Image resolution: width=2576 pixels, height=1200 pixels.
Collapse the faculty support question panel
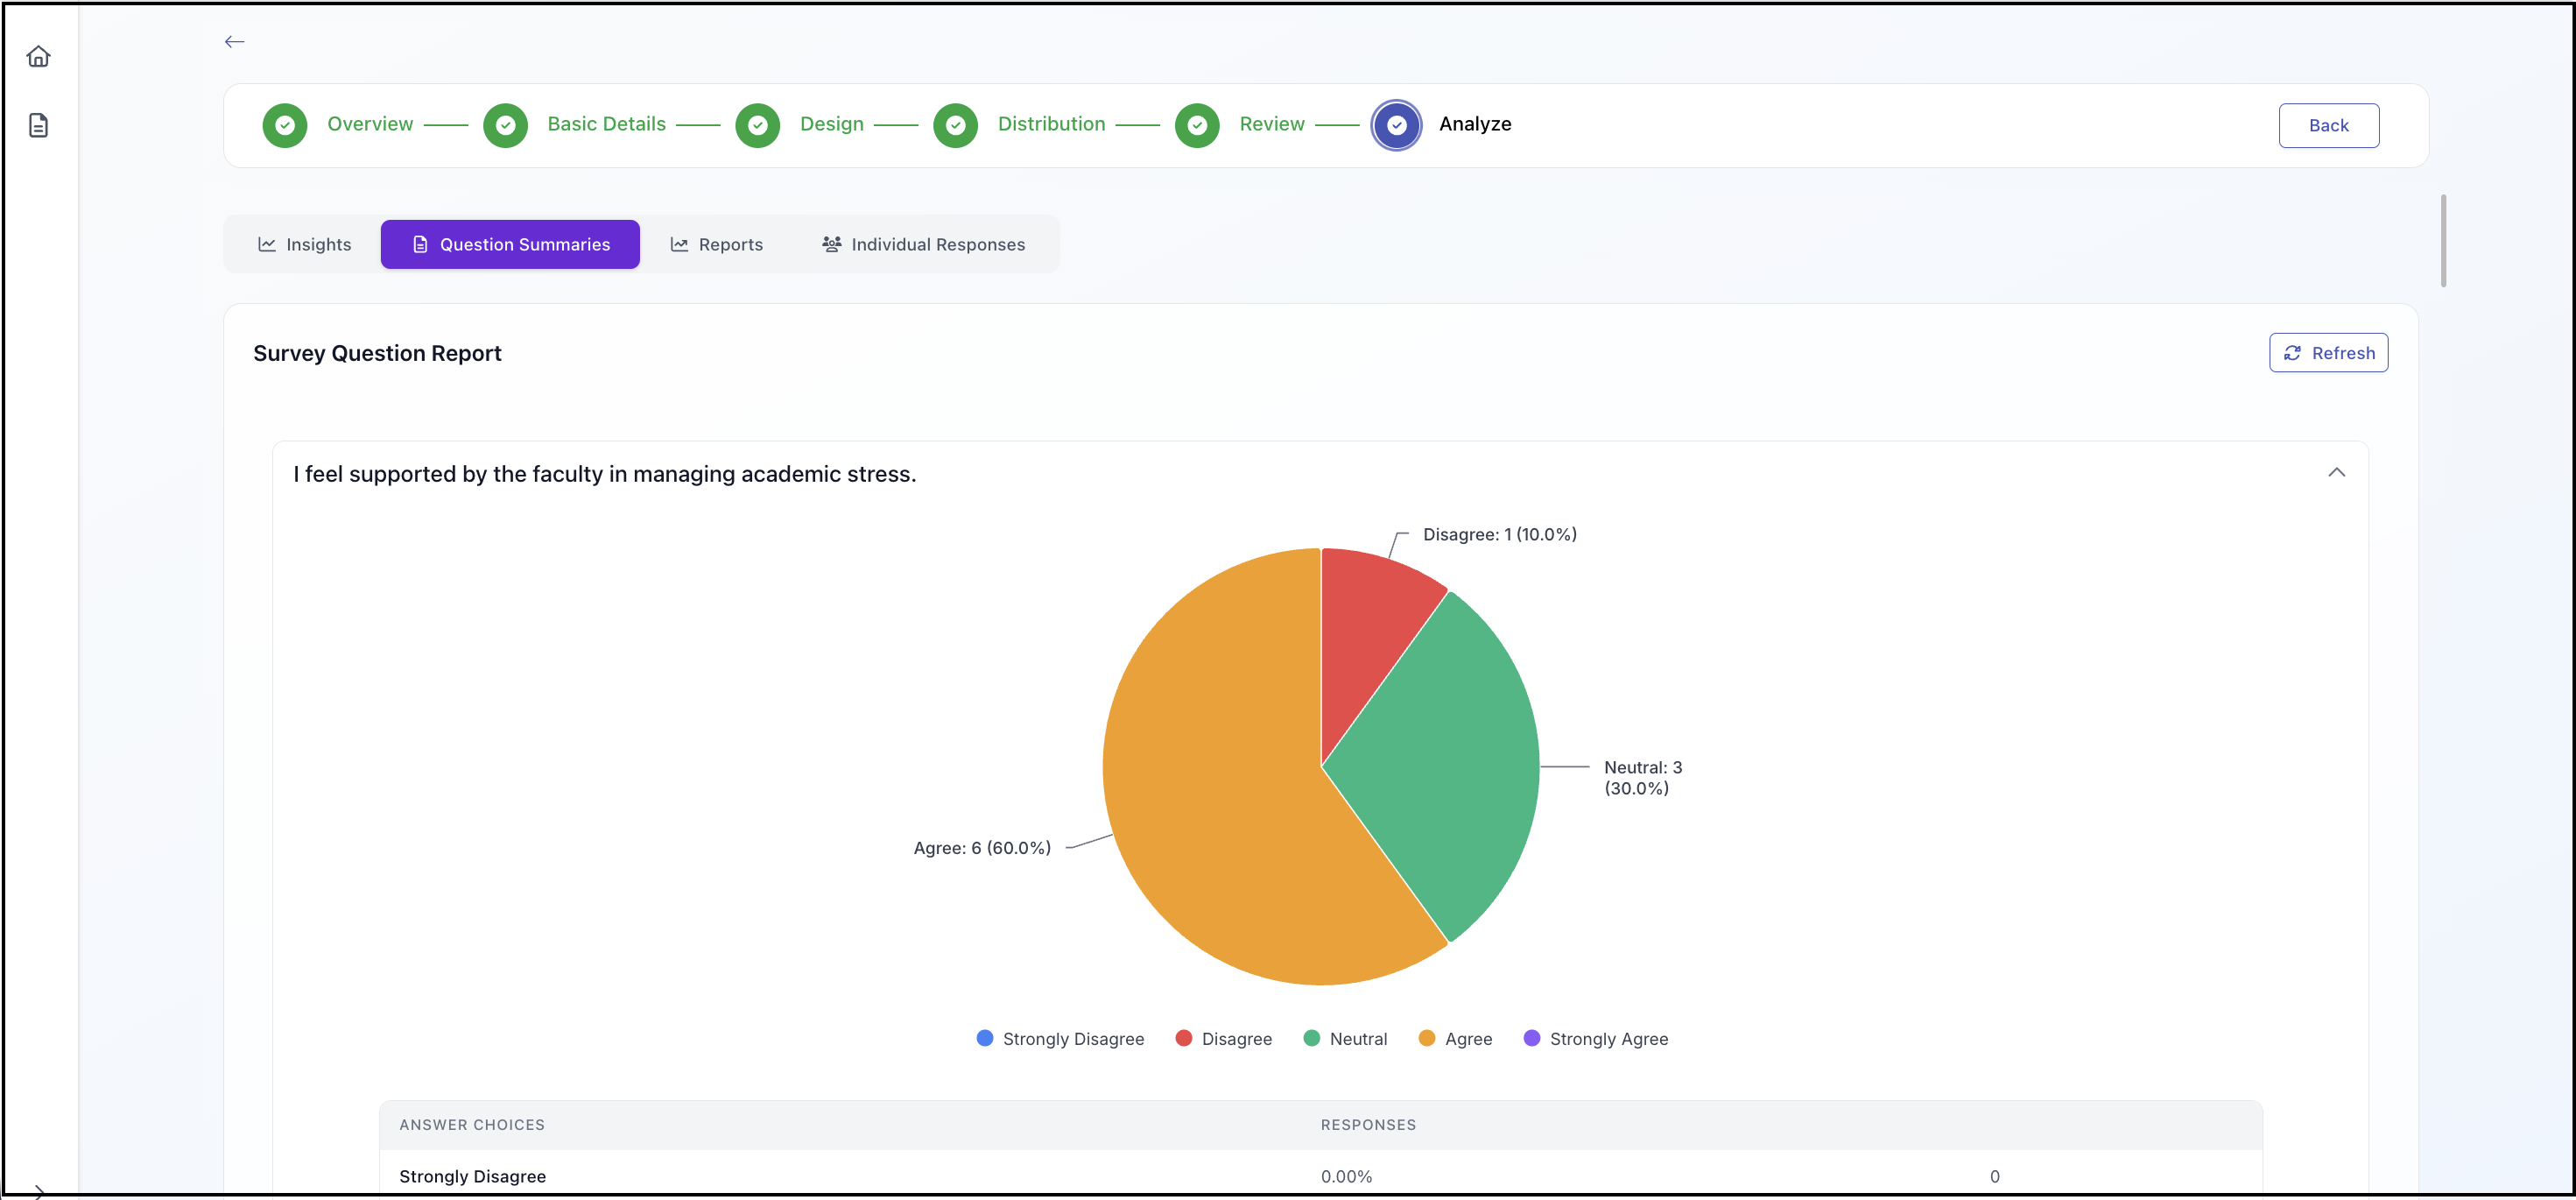point(2336,473)
